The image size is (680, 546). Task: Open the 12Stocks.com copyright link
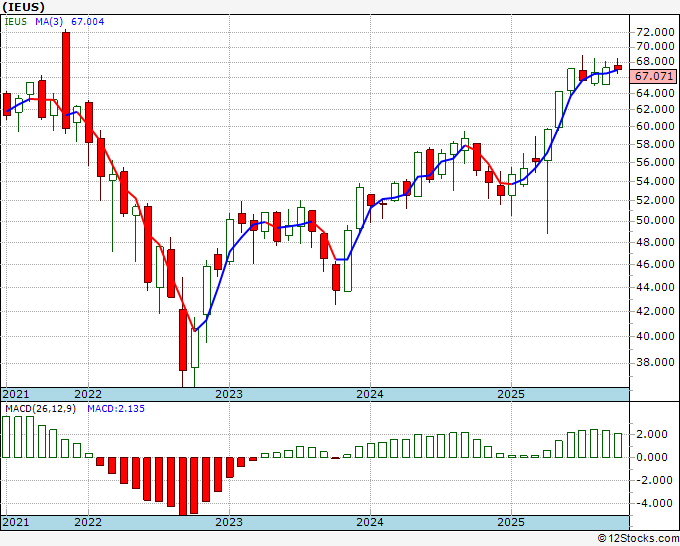pyautogui.click(x=638, y=538)
